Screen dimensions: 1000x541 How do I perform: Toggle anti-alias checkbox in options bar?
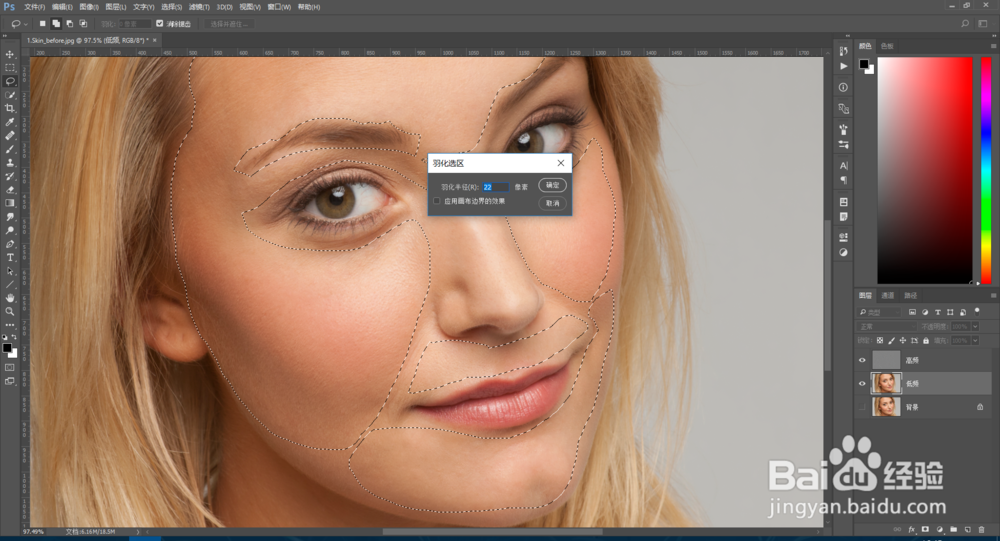click(x=159, y=24)
